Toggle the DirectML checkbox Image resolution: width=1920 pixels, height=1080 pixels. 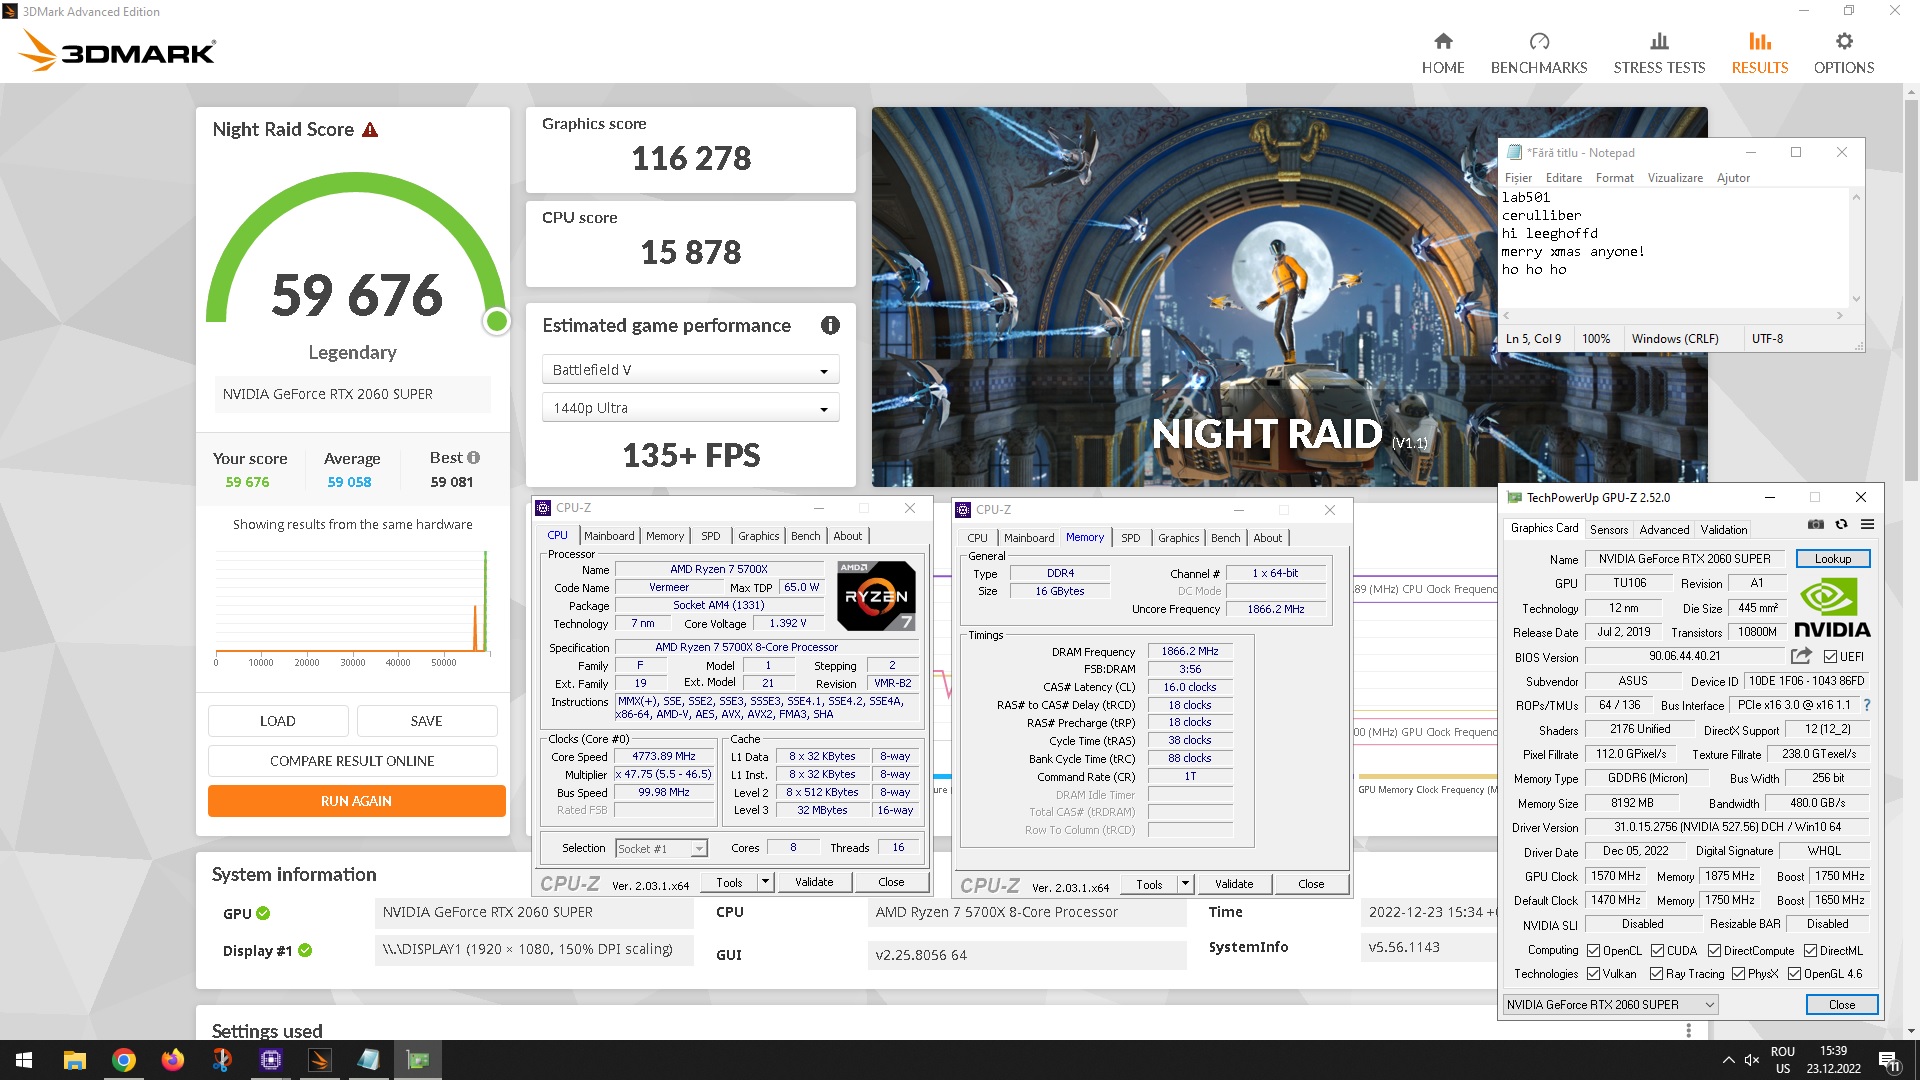(x=1810, y=951)
